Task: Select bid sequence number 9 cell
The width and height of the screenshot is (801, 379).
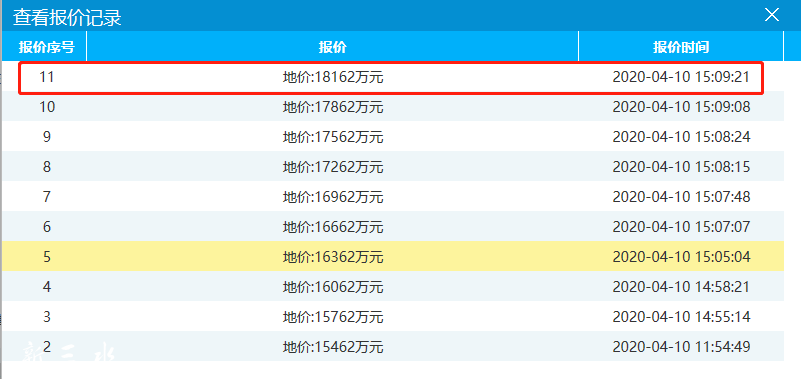Action: click(46, 137)
